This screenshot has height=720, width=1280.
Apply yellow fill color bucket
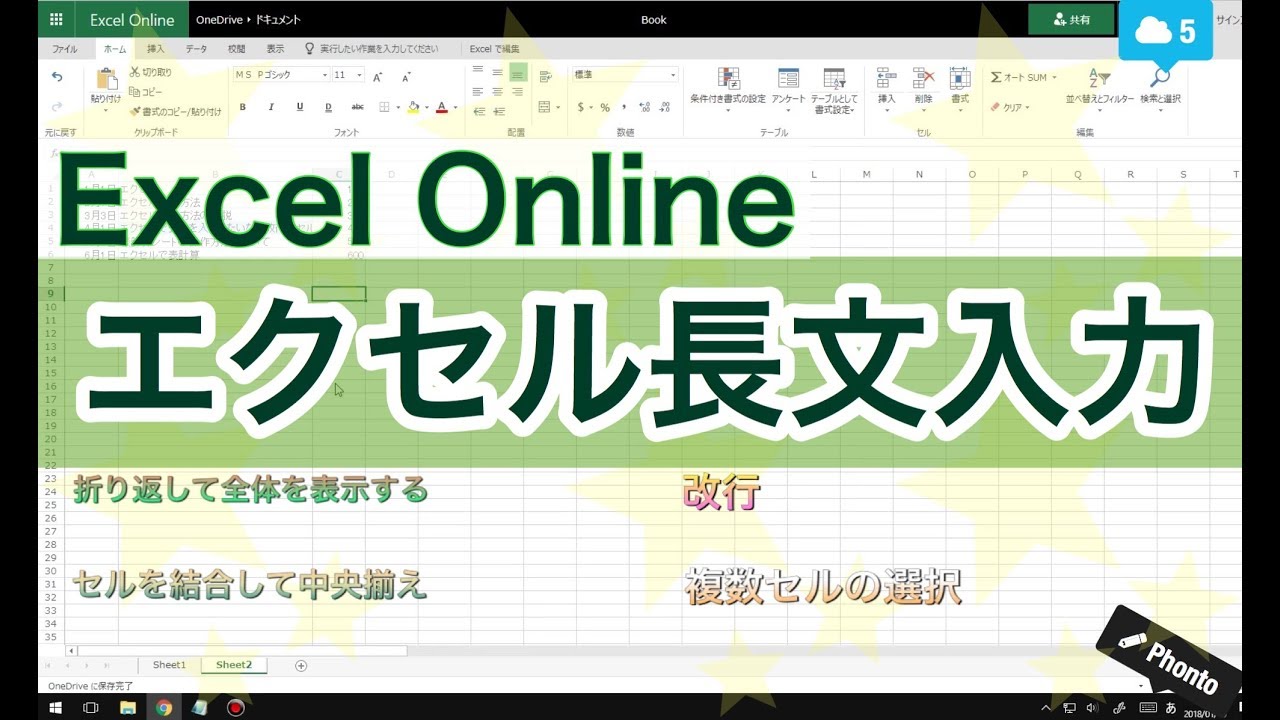[414, 107]
